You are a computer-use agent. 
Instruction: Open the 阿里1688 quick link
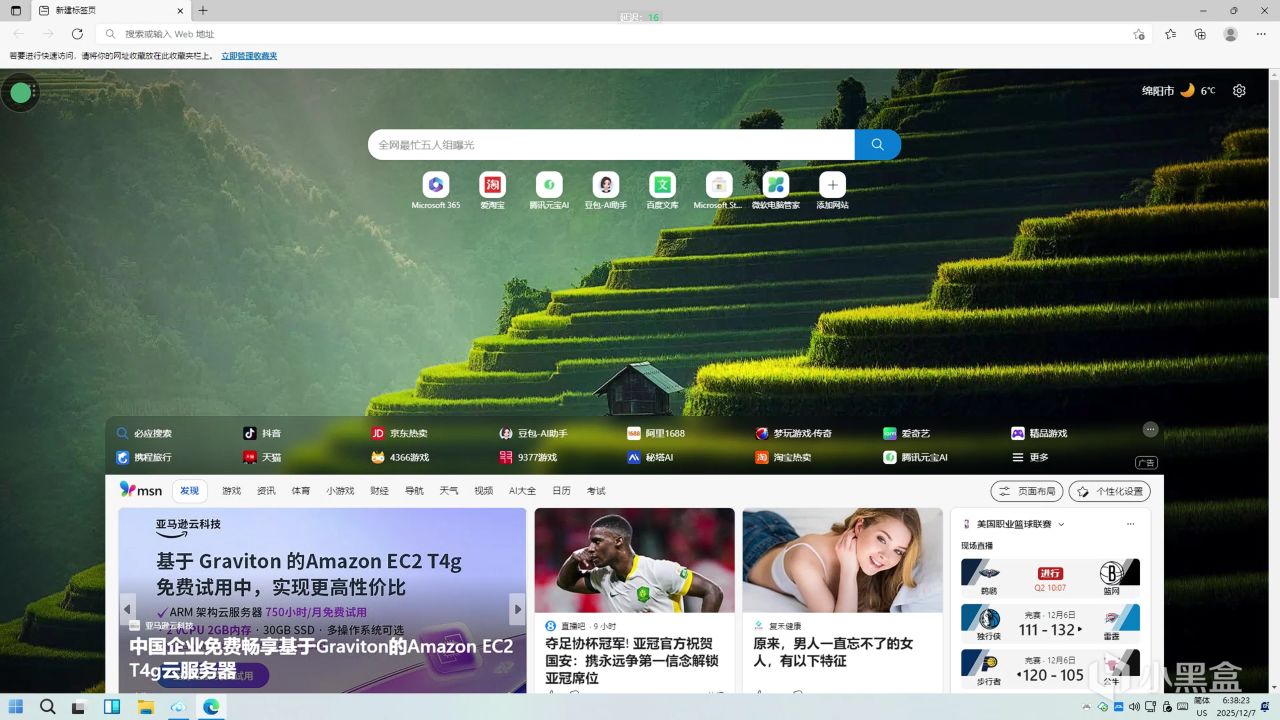[656, 433]
